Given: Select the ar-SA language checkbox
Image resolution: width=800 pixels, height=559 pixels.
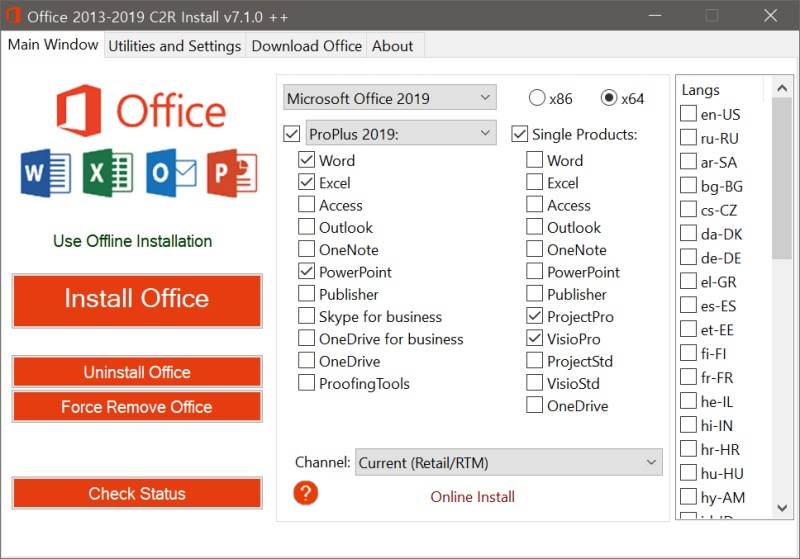Looking at the screenshot, I should coord(688,162).
